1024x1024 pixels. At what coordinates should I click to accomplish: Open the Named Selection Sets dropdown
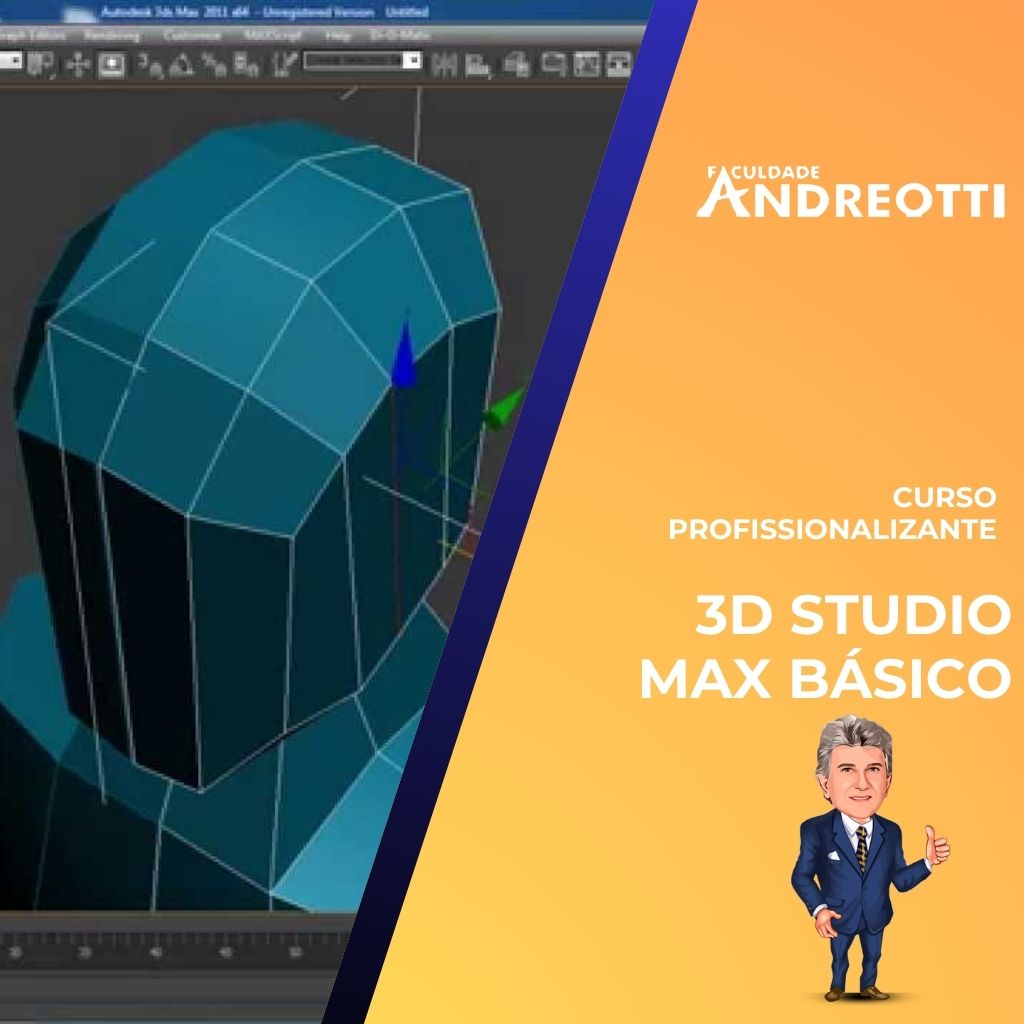pyautogui.click(x=362, y=61)
